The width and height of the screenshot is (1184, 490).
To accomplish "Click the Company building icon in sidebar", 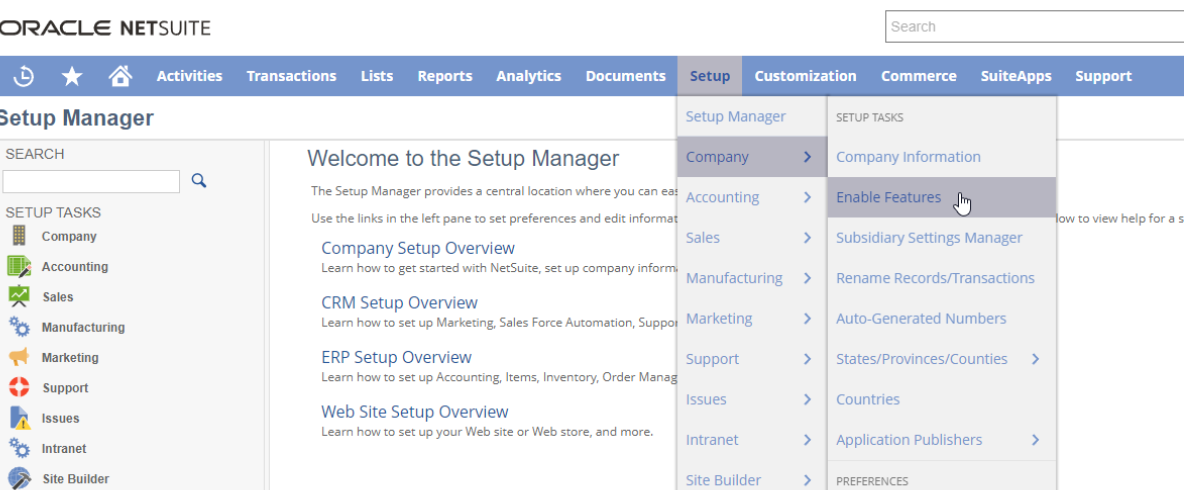I will coord(18,236).
